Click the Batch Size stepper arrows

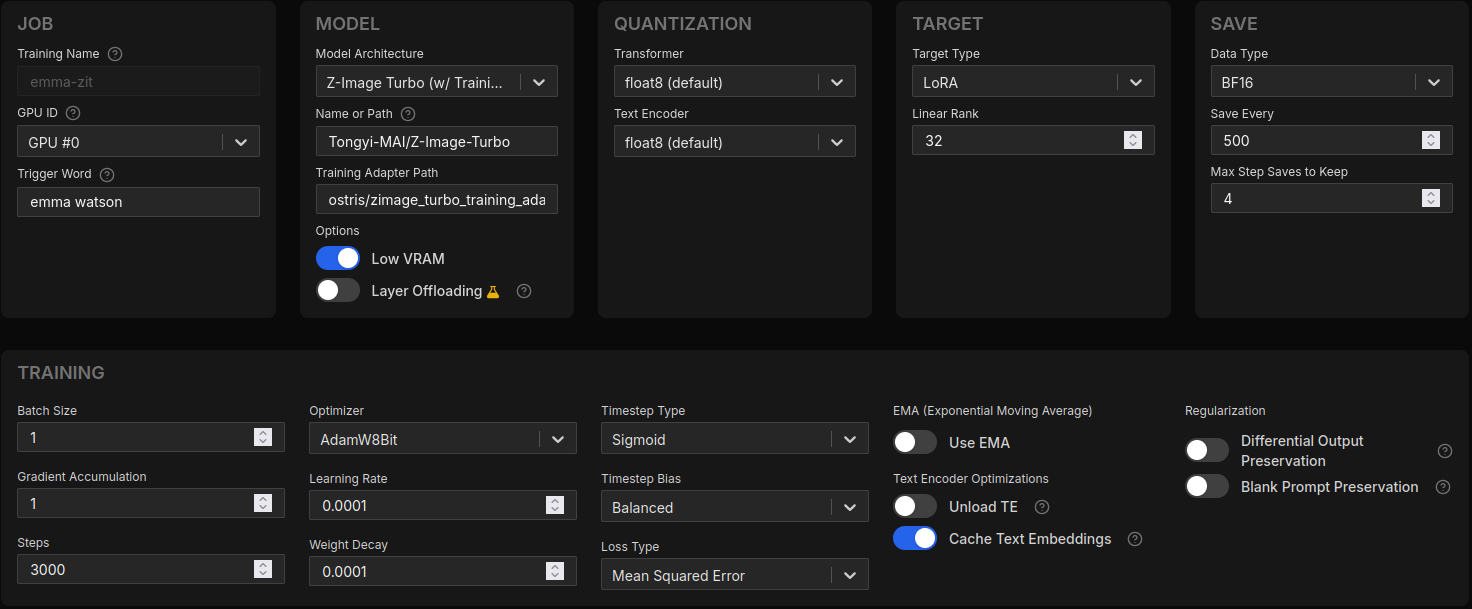click(263, 437)
